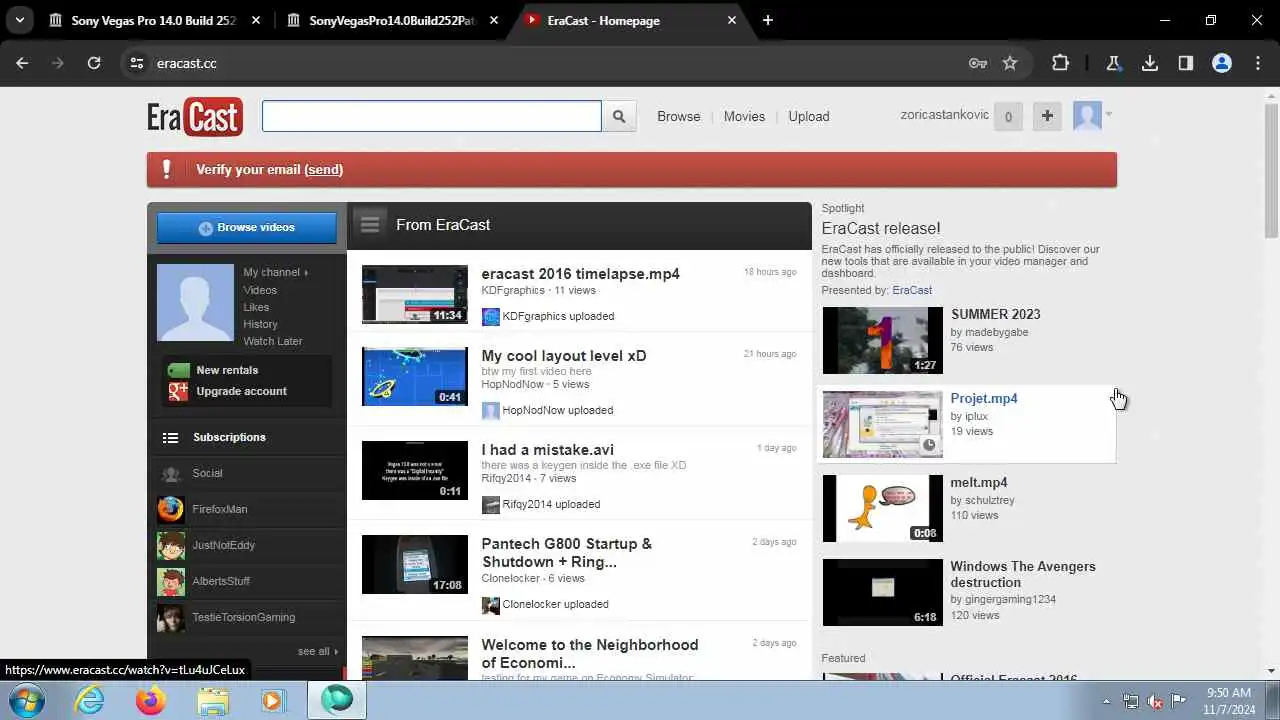Click the send verification email link
This screenshot has width=1280, height=720.
pos(324,169)
